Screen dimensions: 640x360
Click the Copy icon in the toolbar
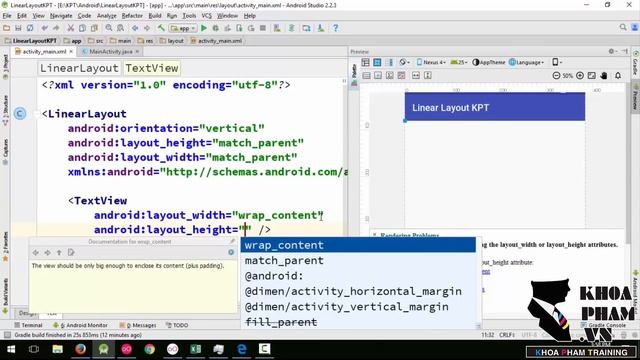pyautogui.click(x=82, y=28)
